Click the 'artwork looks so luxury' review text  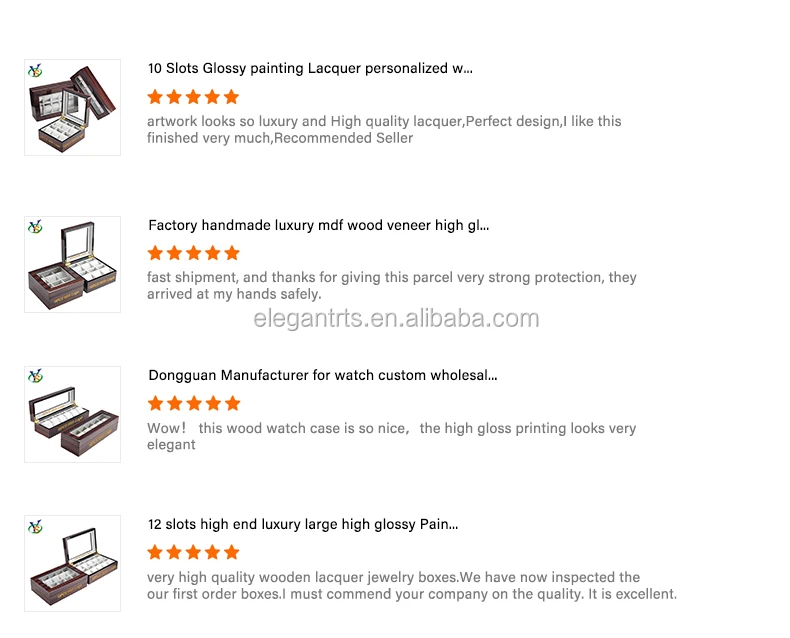[x=384, y=129]
